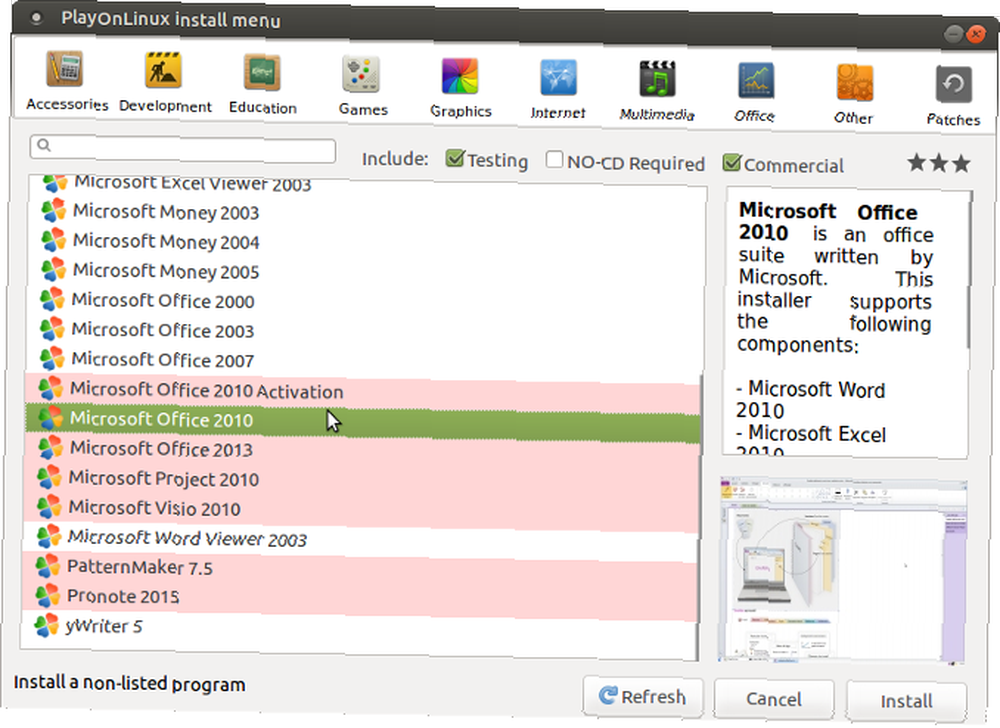Viewport: 1000px width, 728px height.
Task: Enable the NO-CD Required checkbox
Action: (554, 159)
